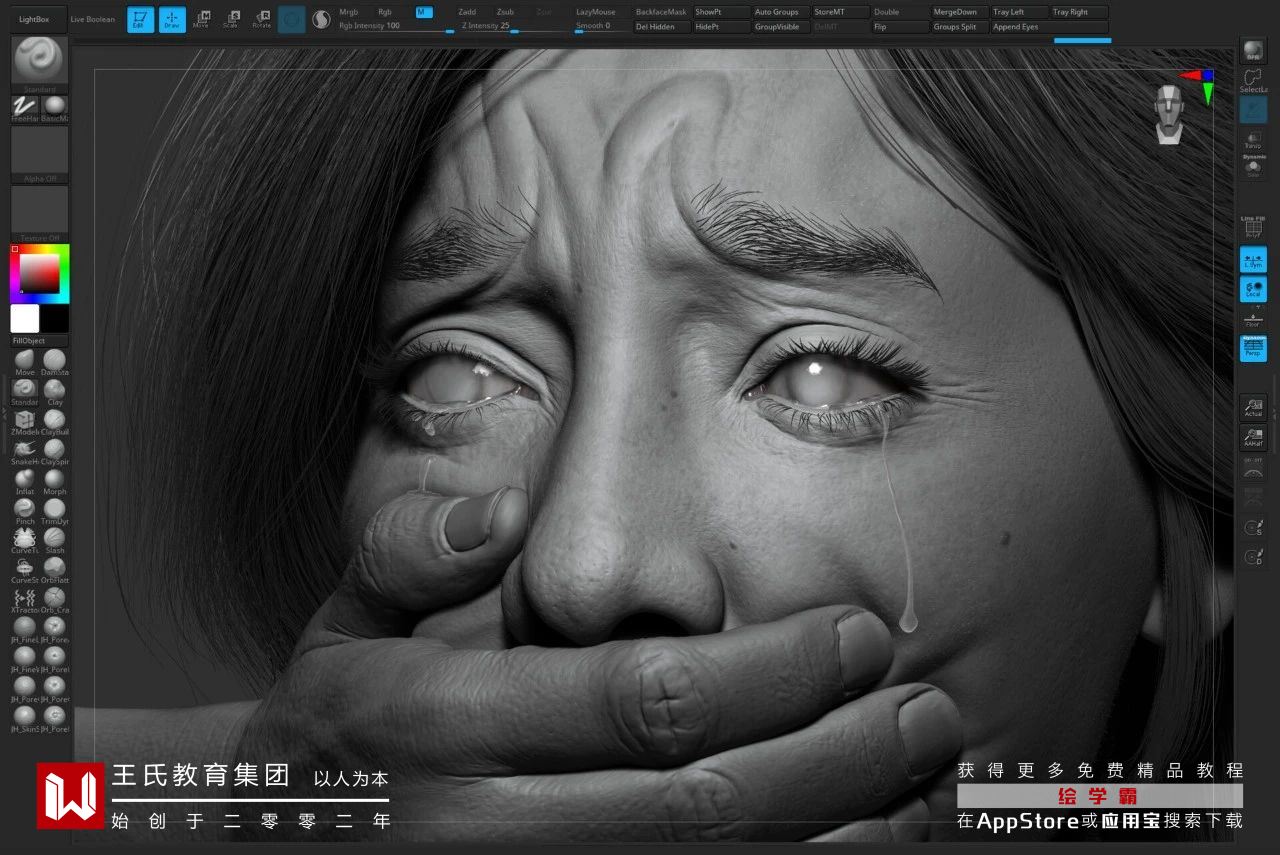Click Groups Split
Screen dimensions: 1280x855
pyautogui.click(x=959, y=27)
